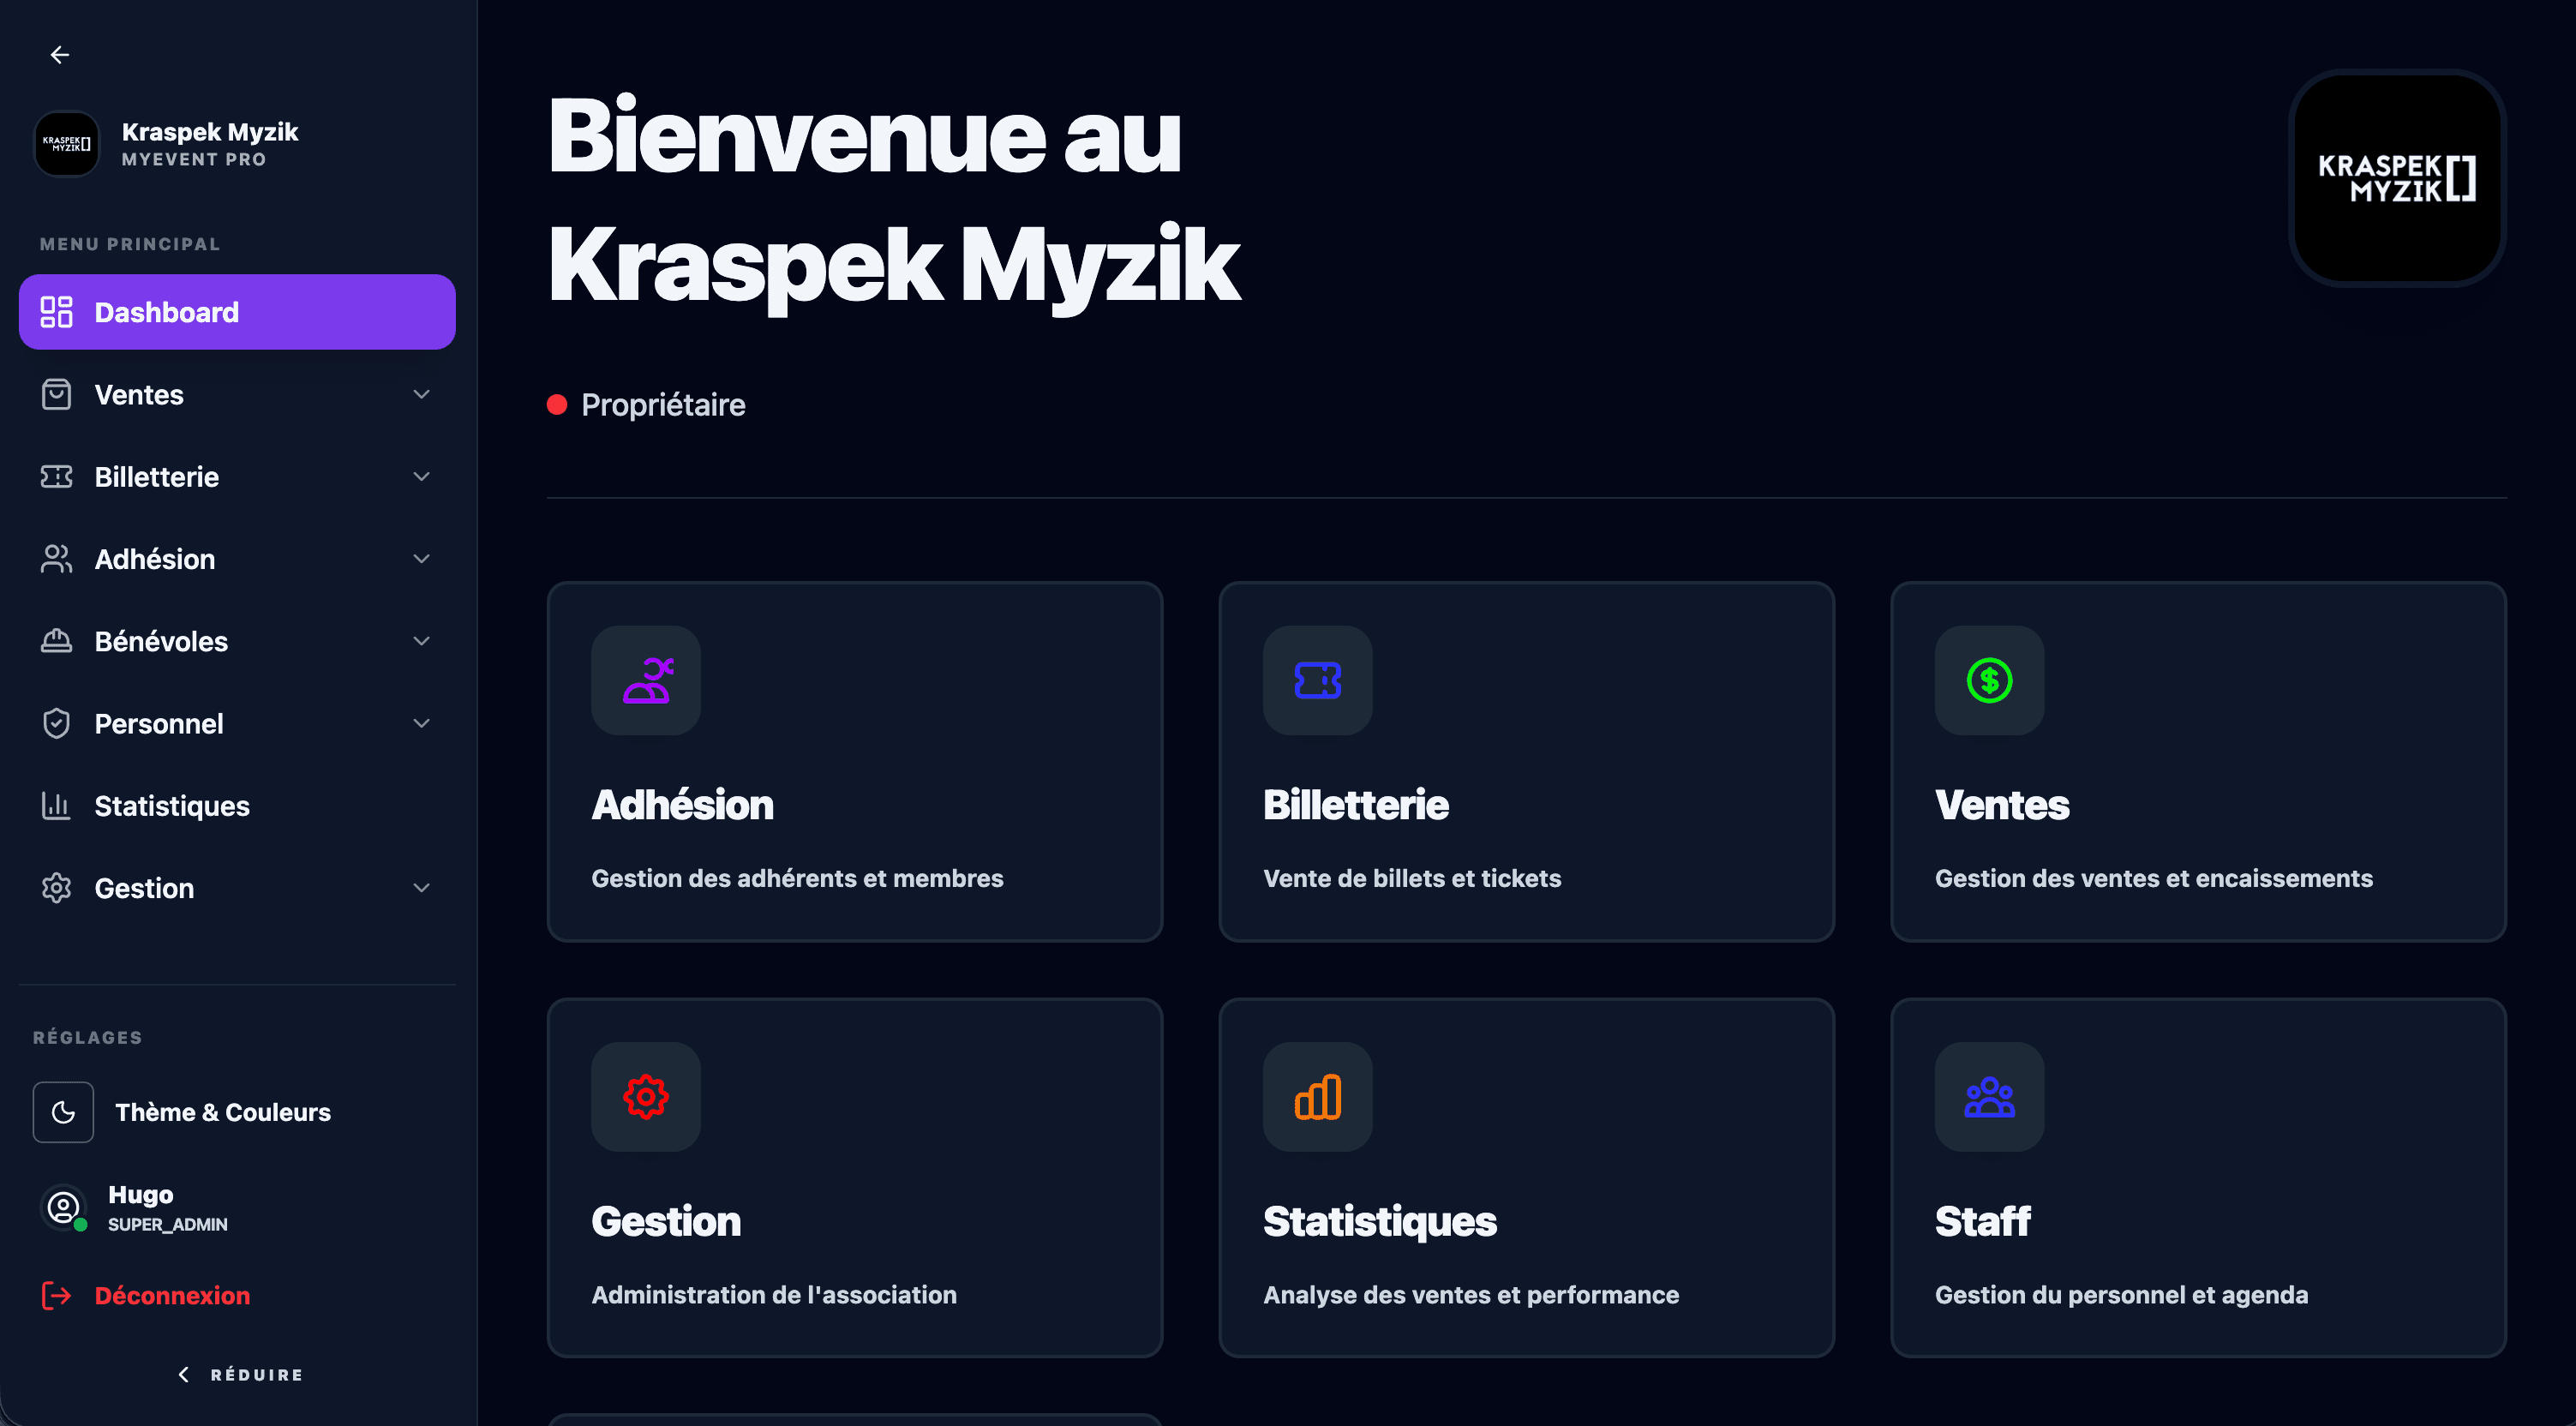
Task: Select Bénévoles in the main menu
Action: coord(237,641)
